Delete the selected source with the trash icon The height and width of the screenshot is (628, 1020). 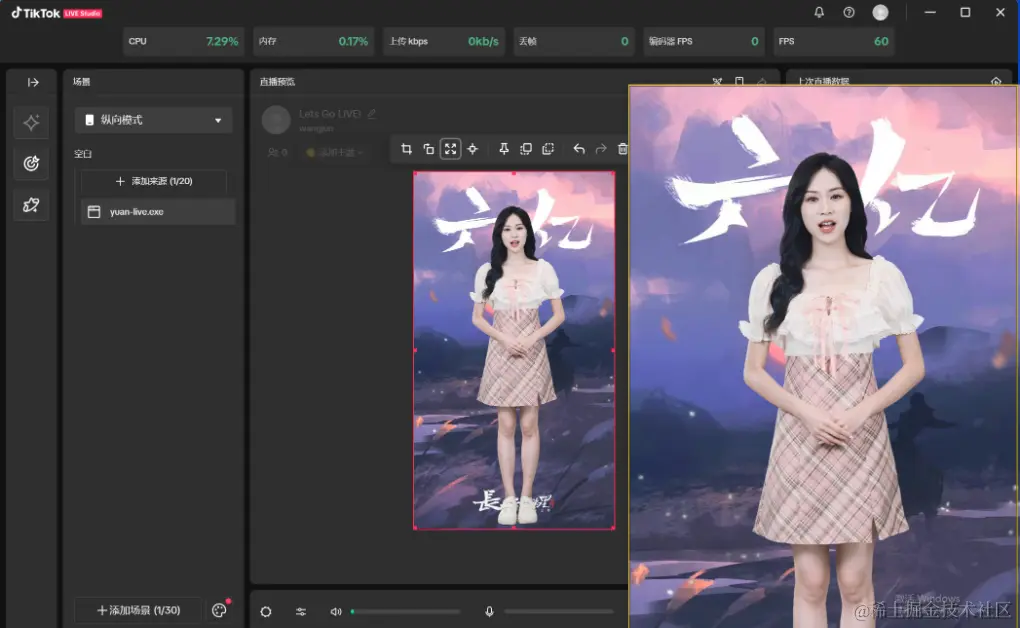coord(623,149)
